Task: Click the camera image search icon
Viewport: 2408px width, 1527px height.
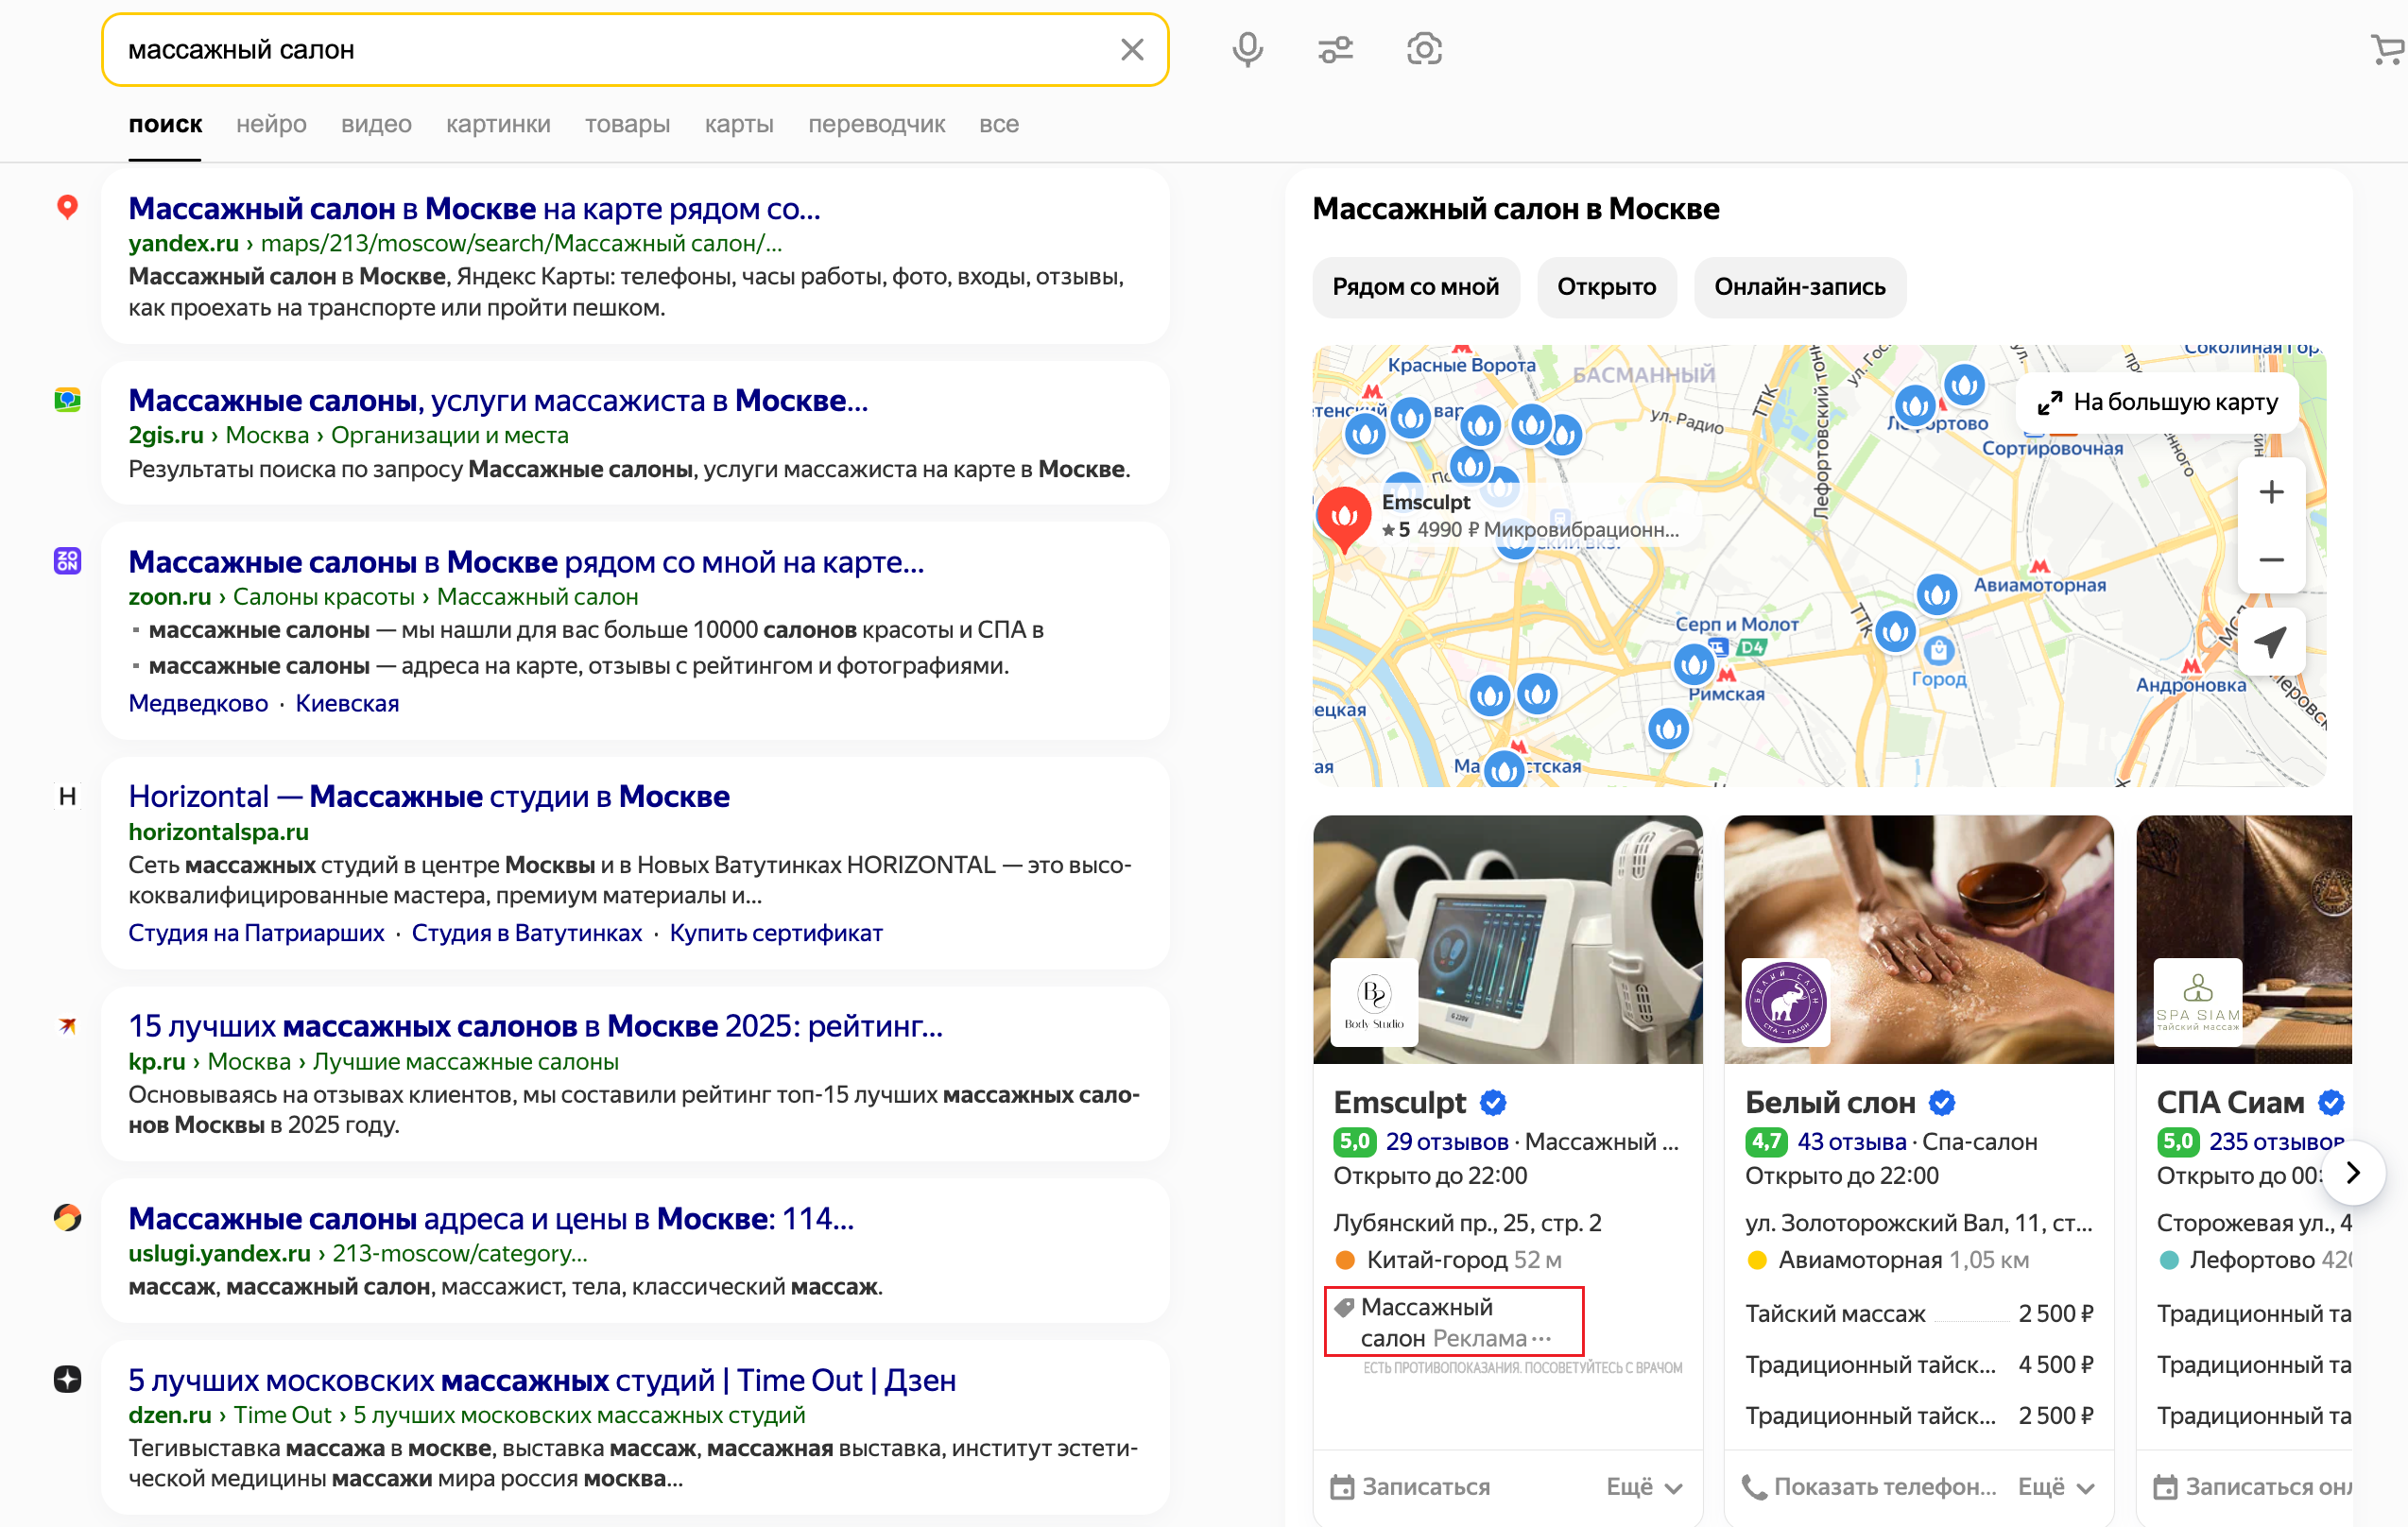Action: pyautogui.click(x=1424, y=49)
